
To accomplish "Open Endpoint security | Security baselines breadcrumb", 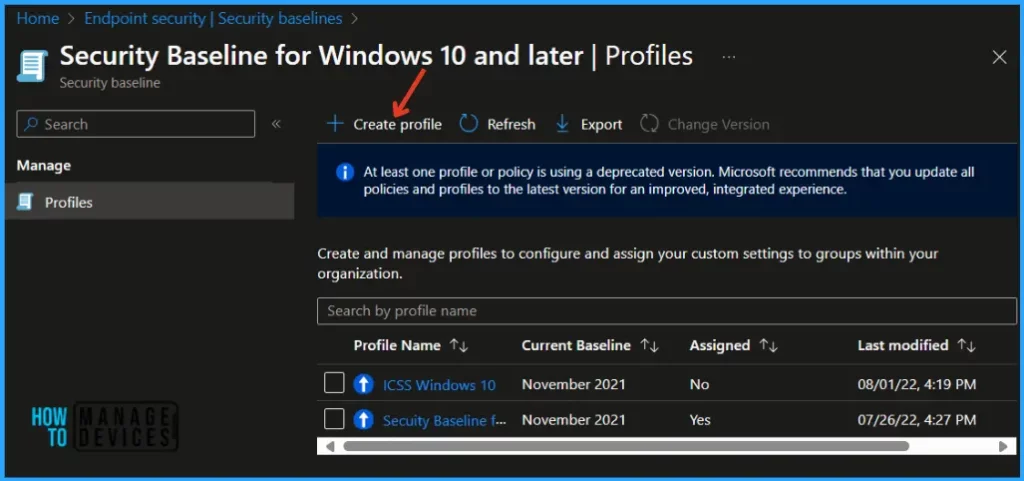I will 213,19.
